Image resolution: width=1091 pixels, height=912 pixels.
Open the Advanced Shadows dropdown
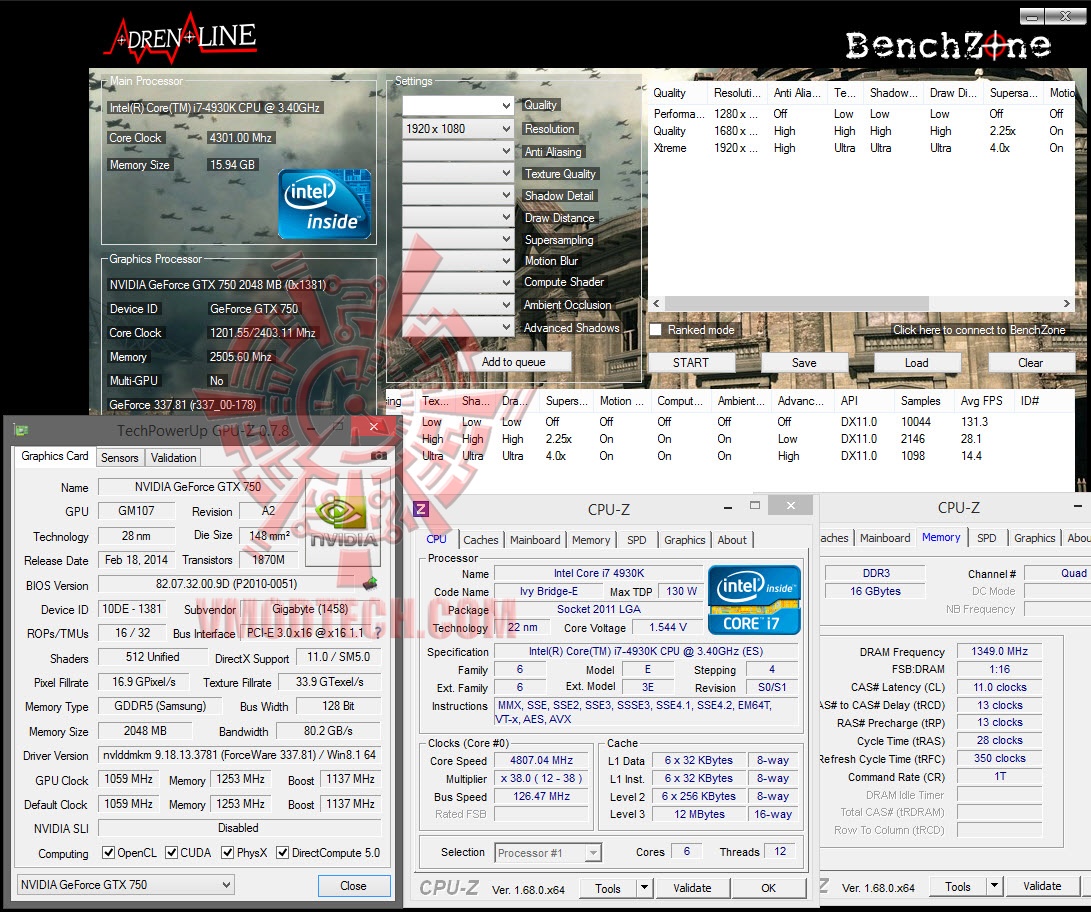tap(459, 326)
